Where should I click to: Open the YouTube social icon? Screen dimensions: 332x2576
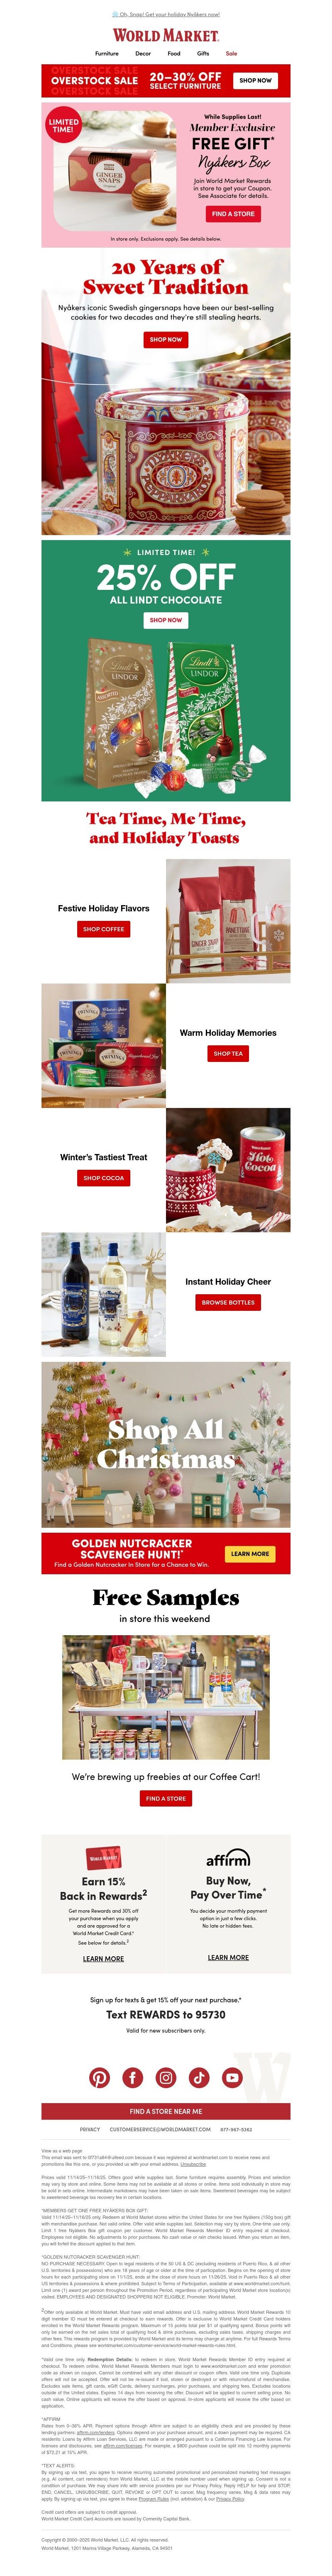(x=233, y=2077)
